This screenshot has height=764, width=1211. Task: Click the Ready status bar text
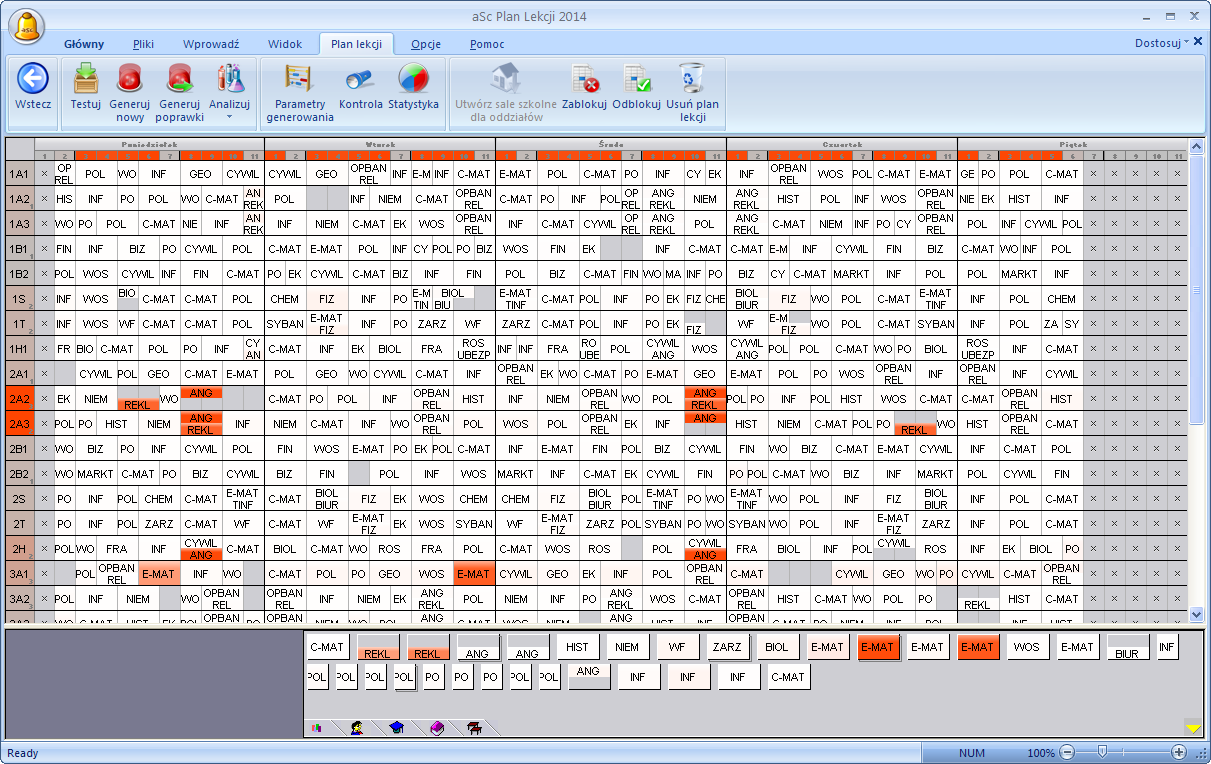point(22,753)
